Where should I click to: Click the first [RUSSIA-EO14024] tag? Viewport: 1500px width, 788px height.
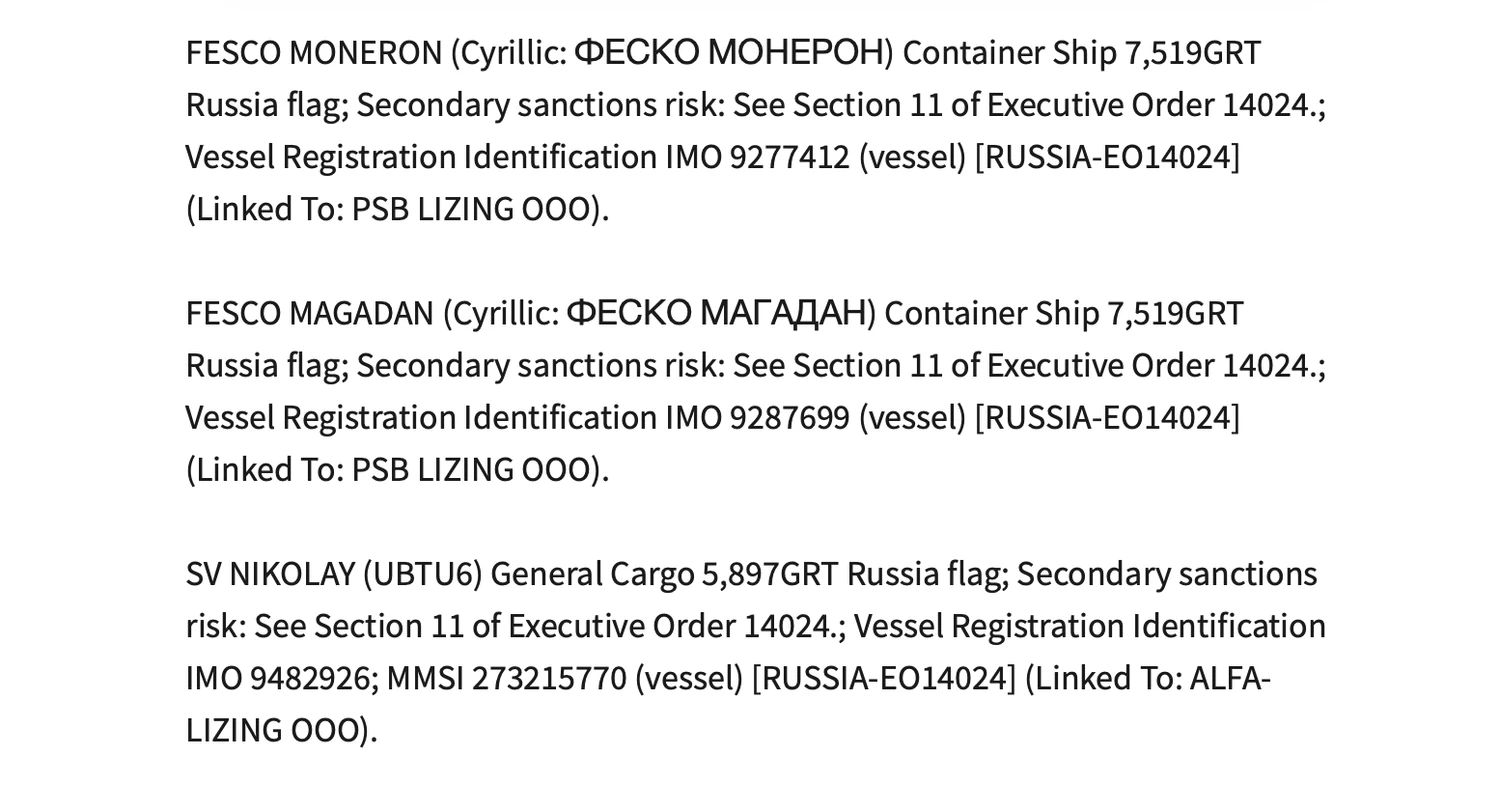(x=1107, y=157)
